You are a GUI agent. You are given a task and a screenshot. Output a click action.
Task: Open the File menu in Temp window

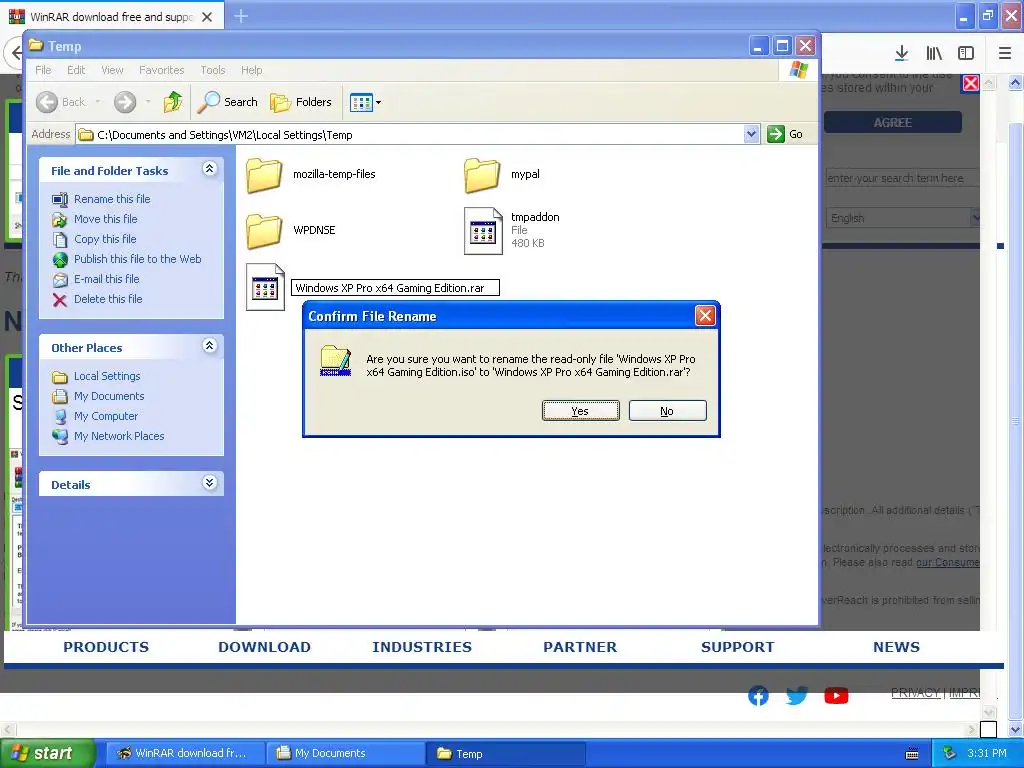click(x=43, y=70)
